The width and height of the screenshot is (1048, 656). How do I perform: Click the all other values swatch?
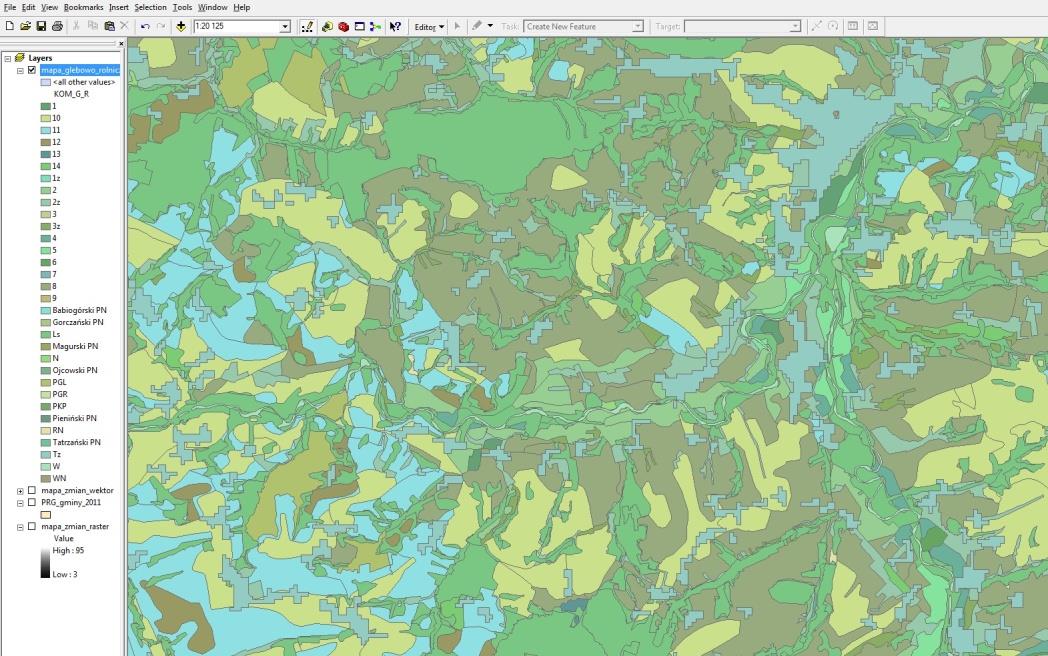point(45,82)
